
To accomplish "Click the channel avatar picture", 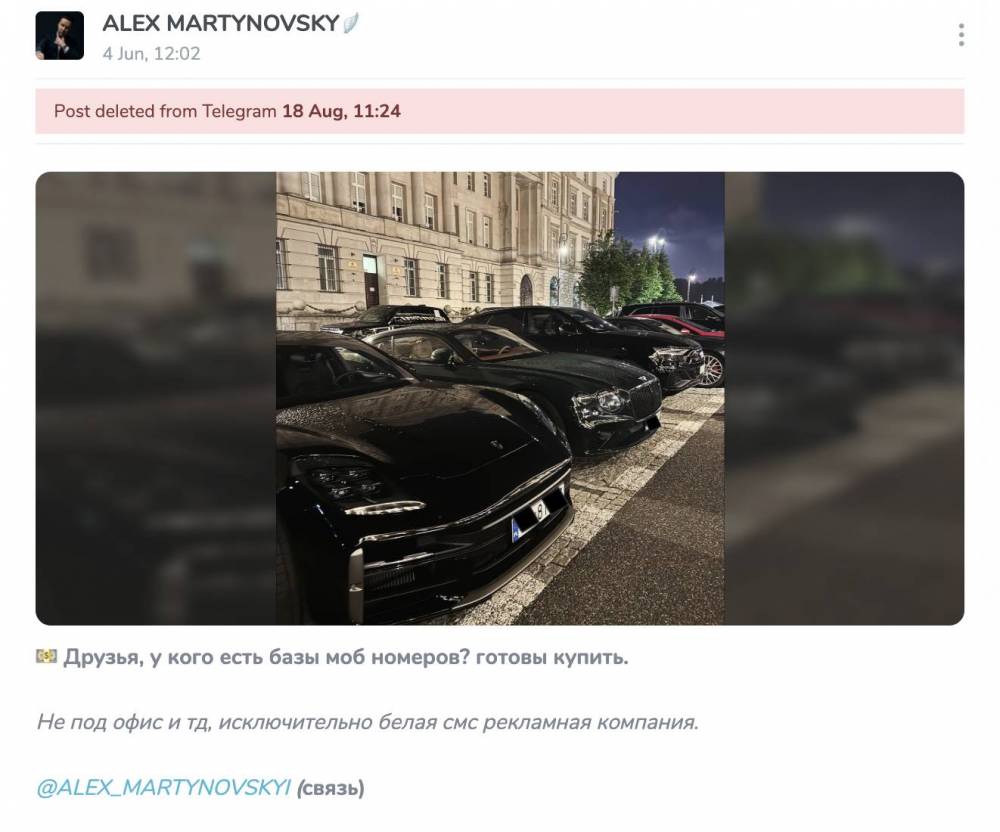I will click(x=59, y=36).
